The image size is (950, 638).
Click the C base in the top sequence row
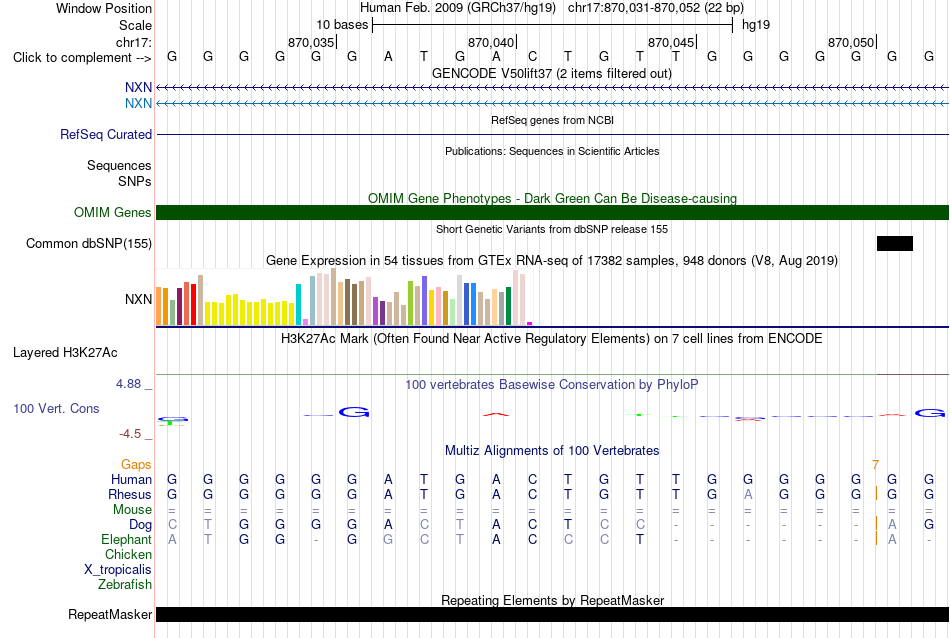(532, 57)
